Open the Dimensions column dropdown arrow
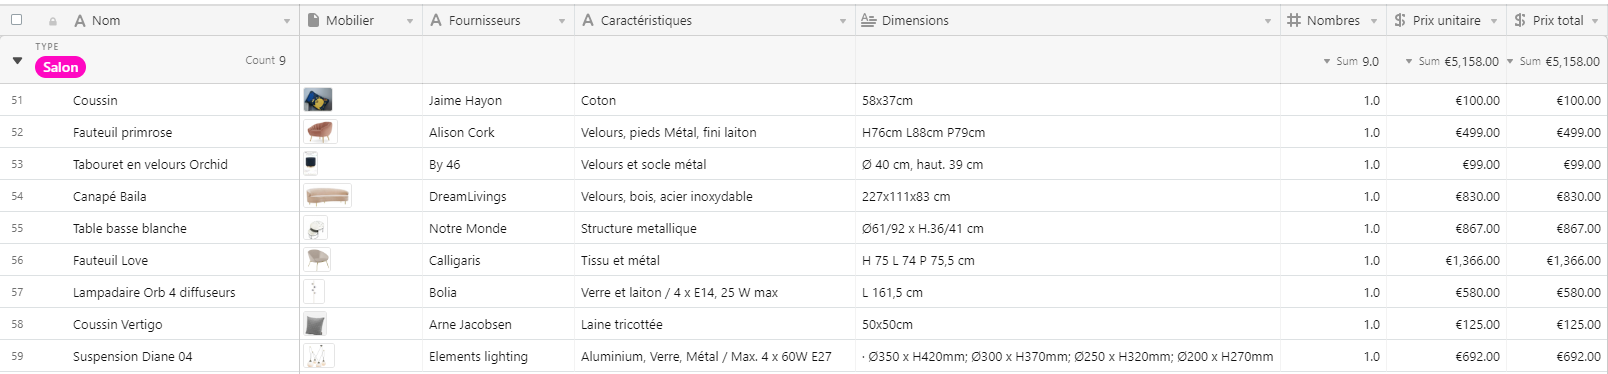 click(1268, 21)
